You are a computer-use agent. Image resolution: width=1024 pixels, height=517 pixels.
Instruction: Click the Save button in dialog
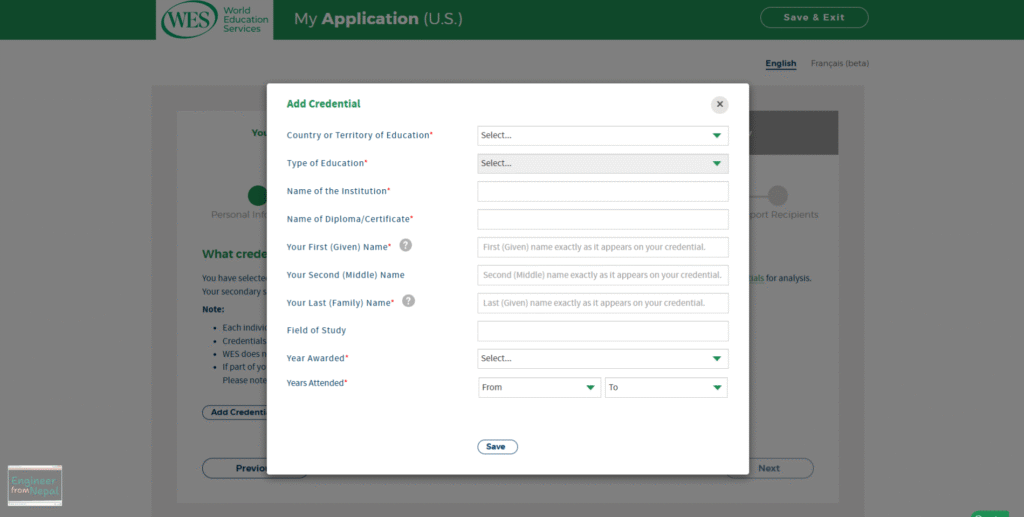coord(498,447)
